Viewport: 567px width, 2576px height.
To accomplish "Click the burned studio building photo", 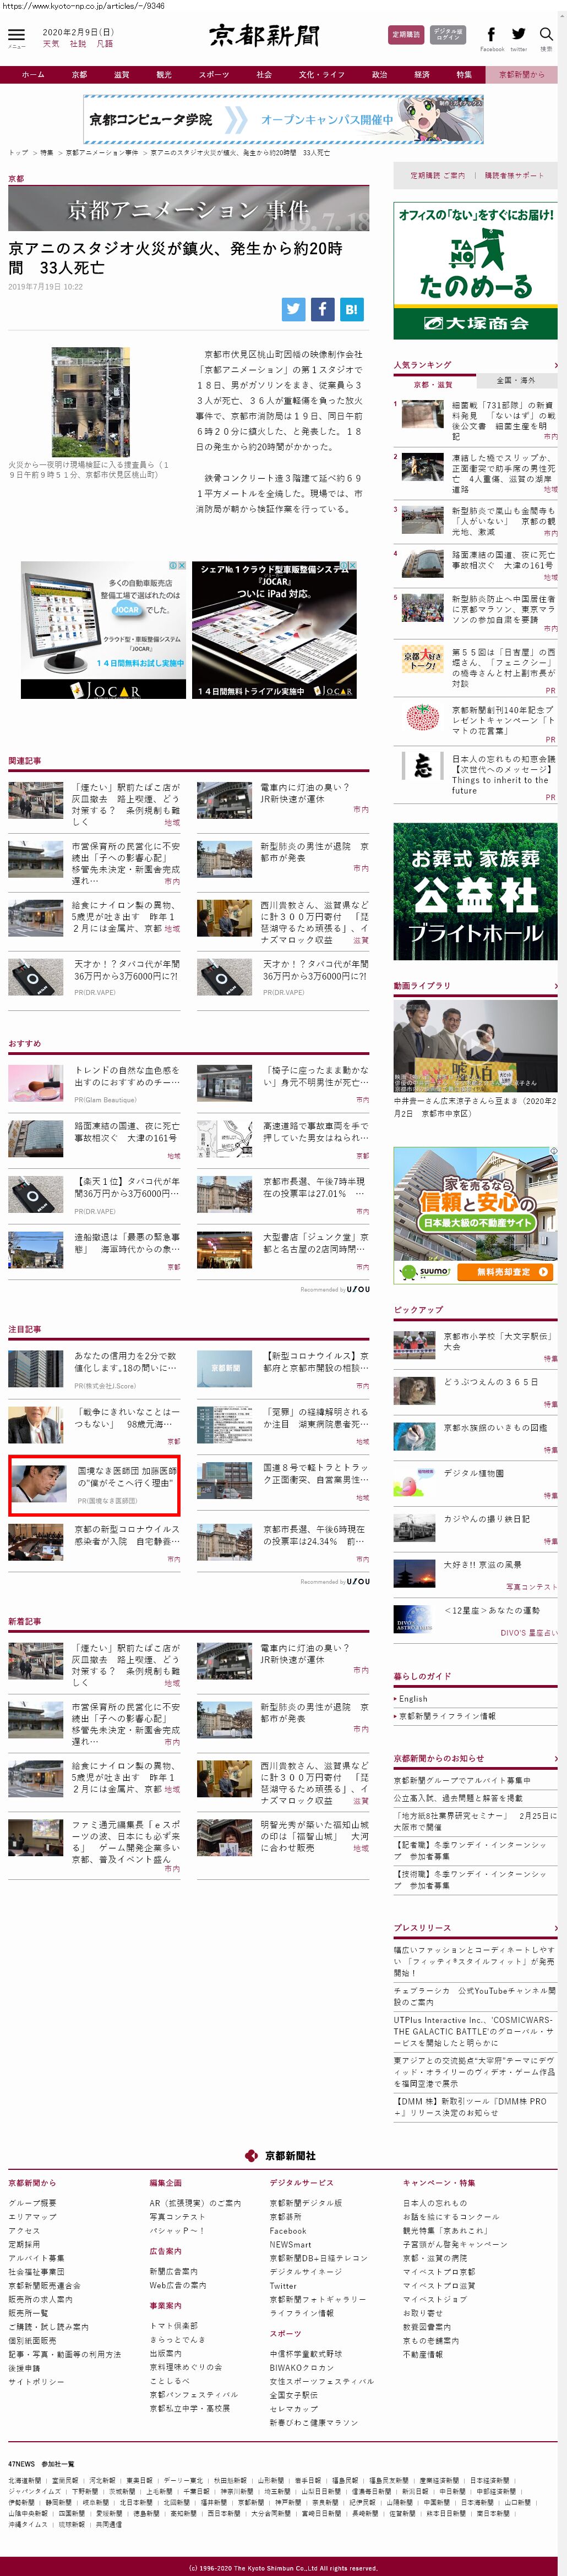I will pyautogui.click(x=90, y=402).
